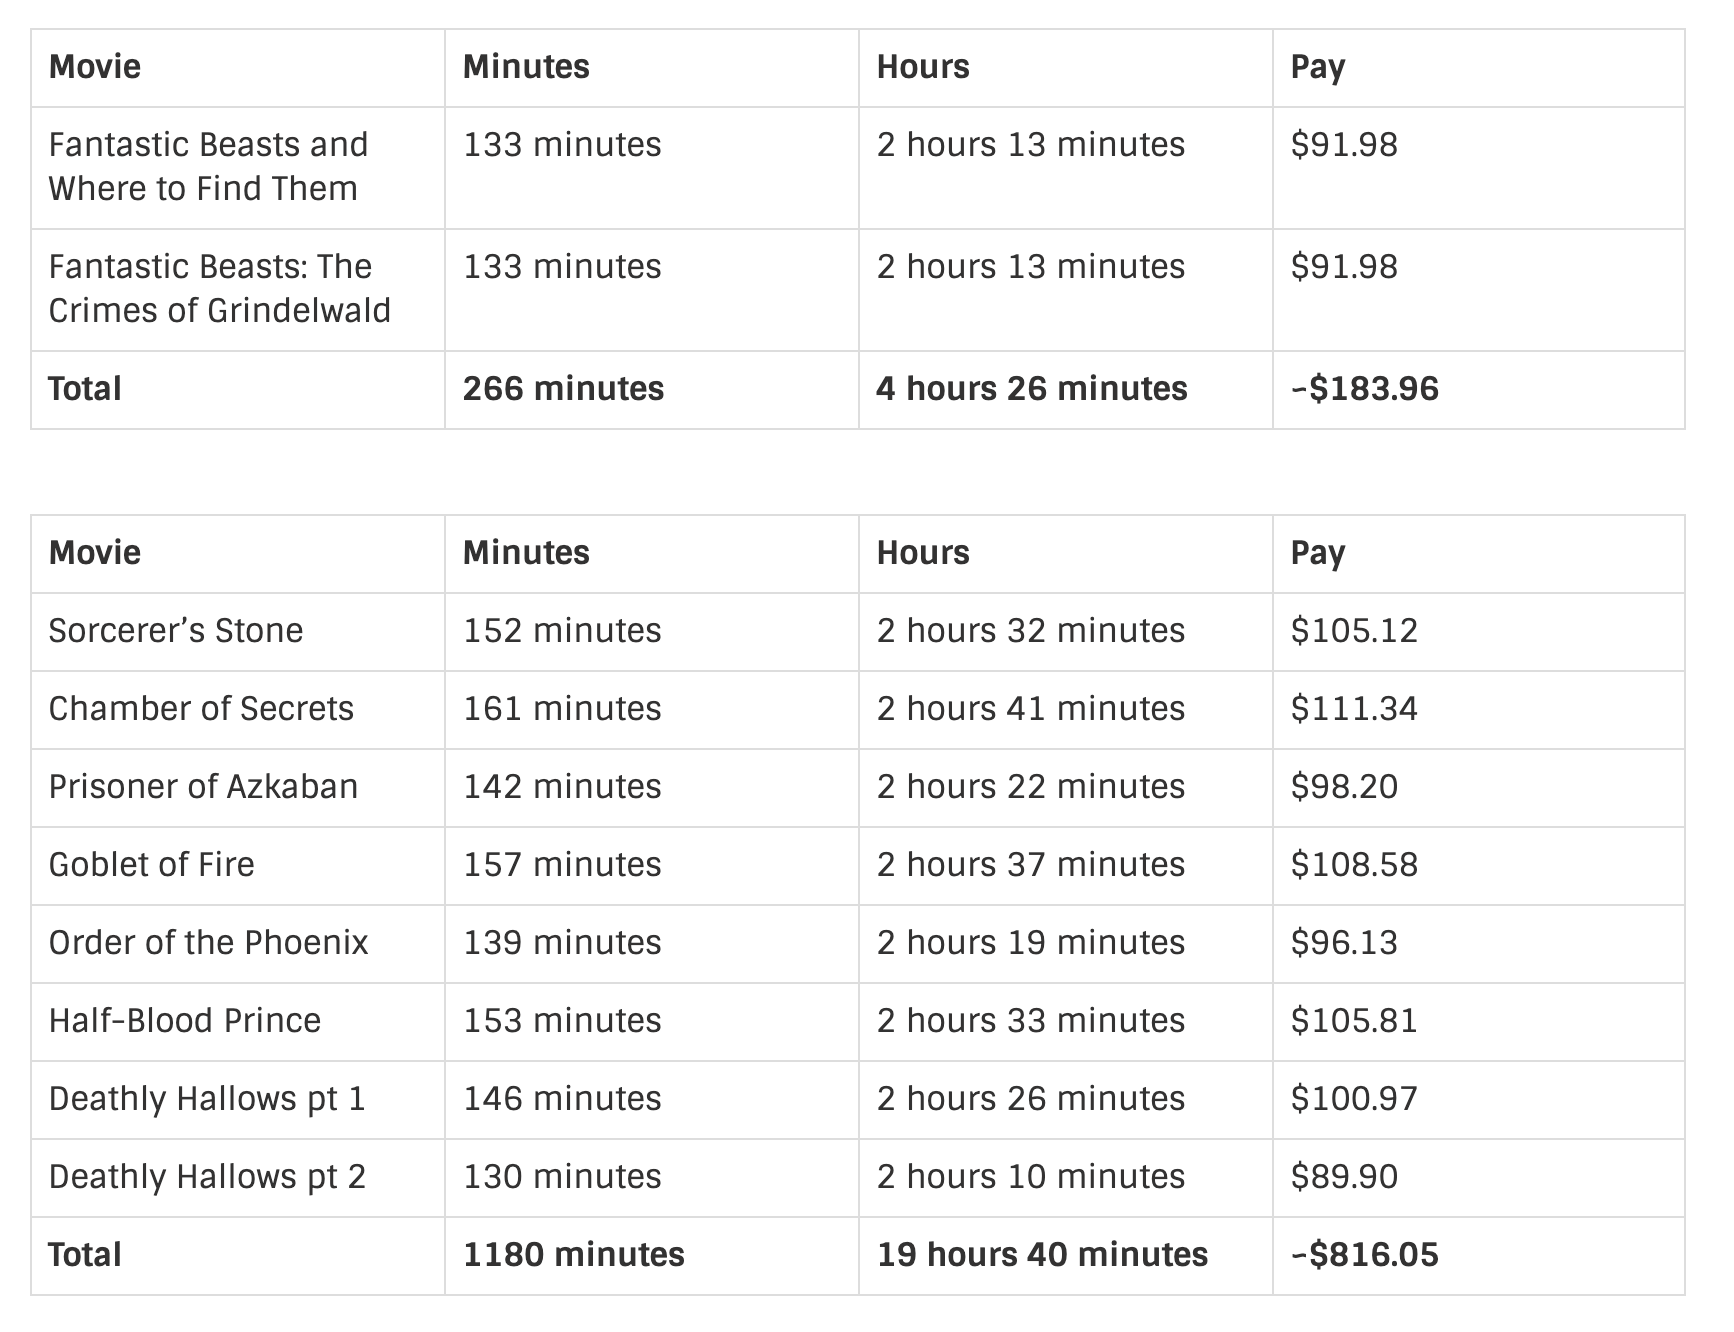Click the Prisoner of Azkaban cell
Screen dimensions: 1734x1332
coord(203,787)
